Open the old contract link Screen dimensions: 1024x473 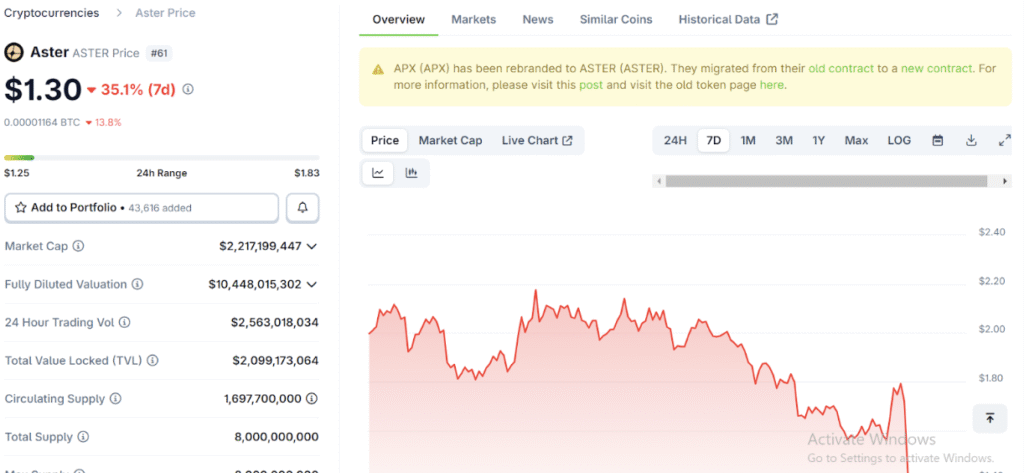pyautogui.click(x=841, y=69)
